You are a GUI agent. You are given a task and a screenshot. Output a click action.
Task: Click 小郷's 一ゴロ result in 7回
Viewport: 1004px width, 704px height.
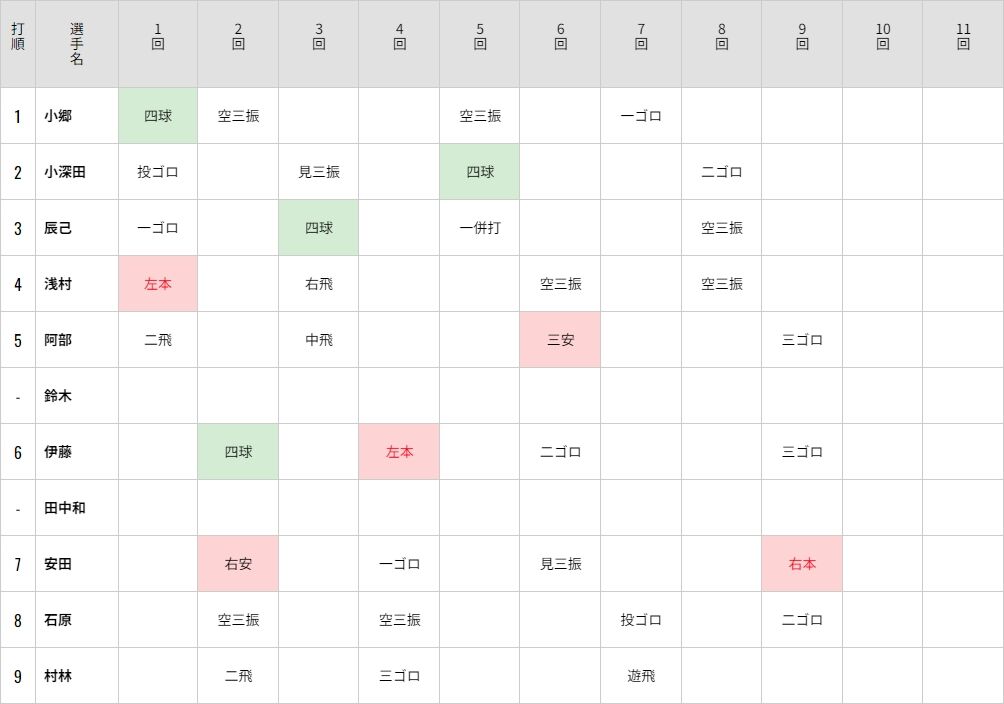[641, 116]
